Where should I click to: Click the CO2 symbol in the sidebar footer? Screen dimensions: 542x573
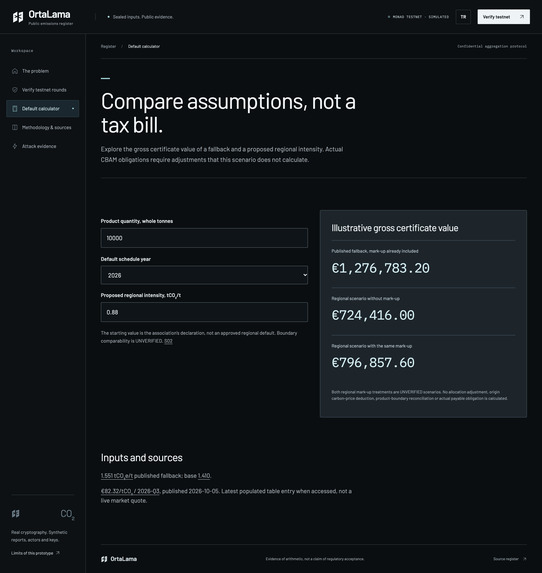pos(67,514)
